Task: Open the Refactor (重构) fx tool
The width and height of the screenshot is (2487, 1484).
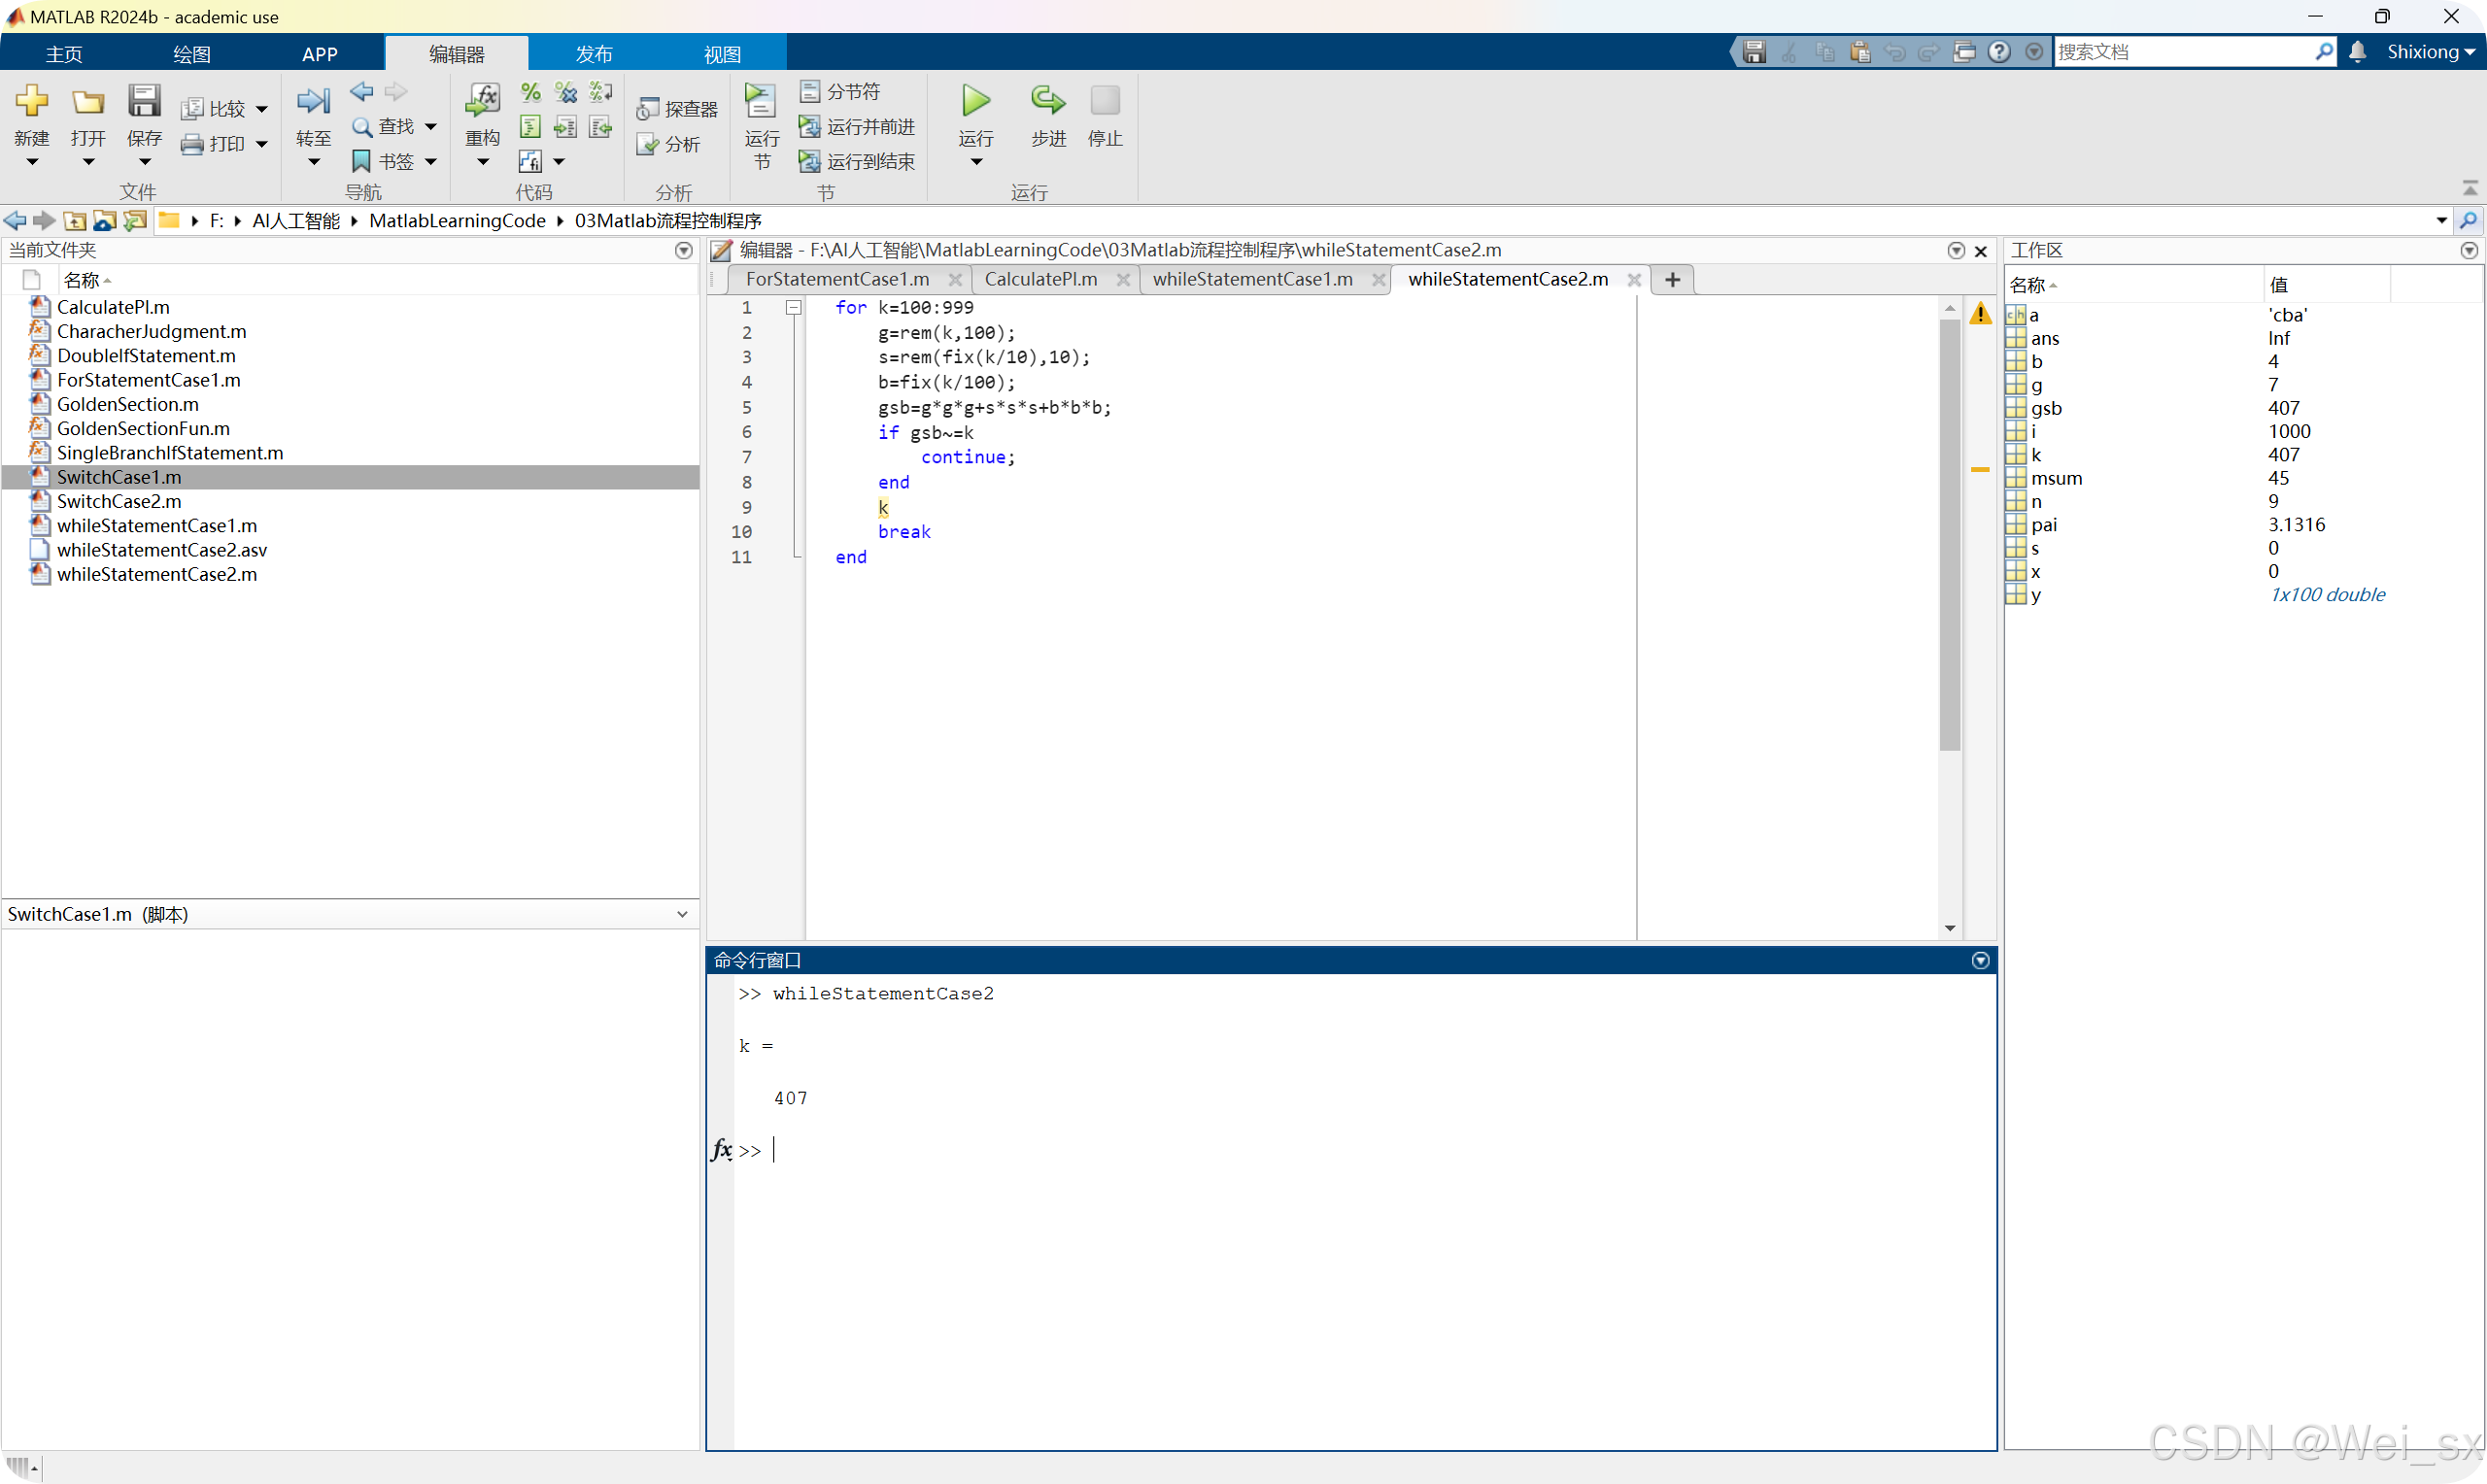Action: pos(482,101)
